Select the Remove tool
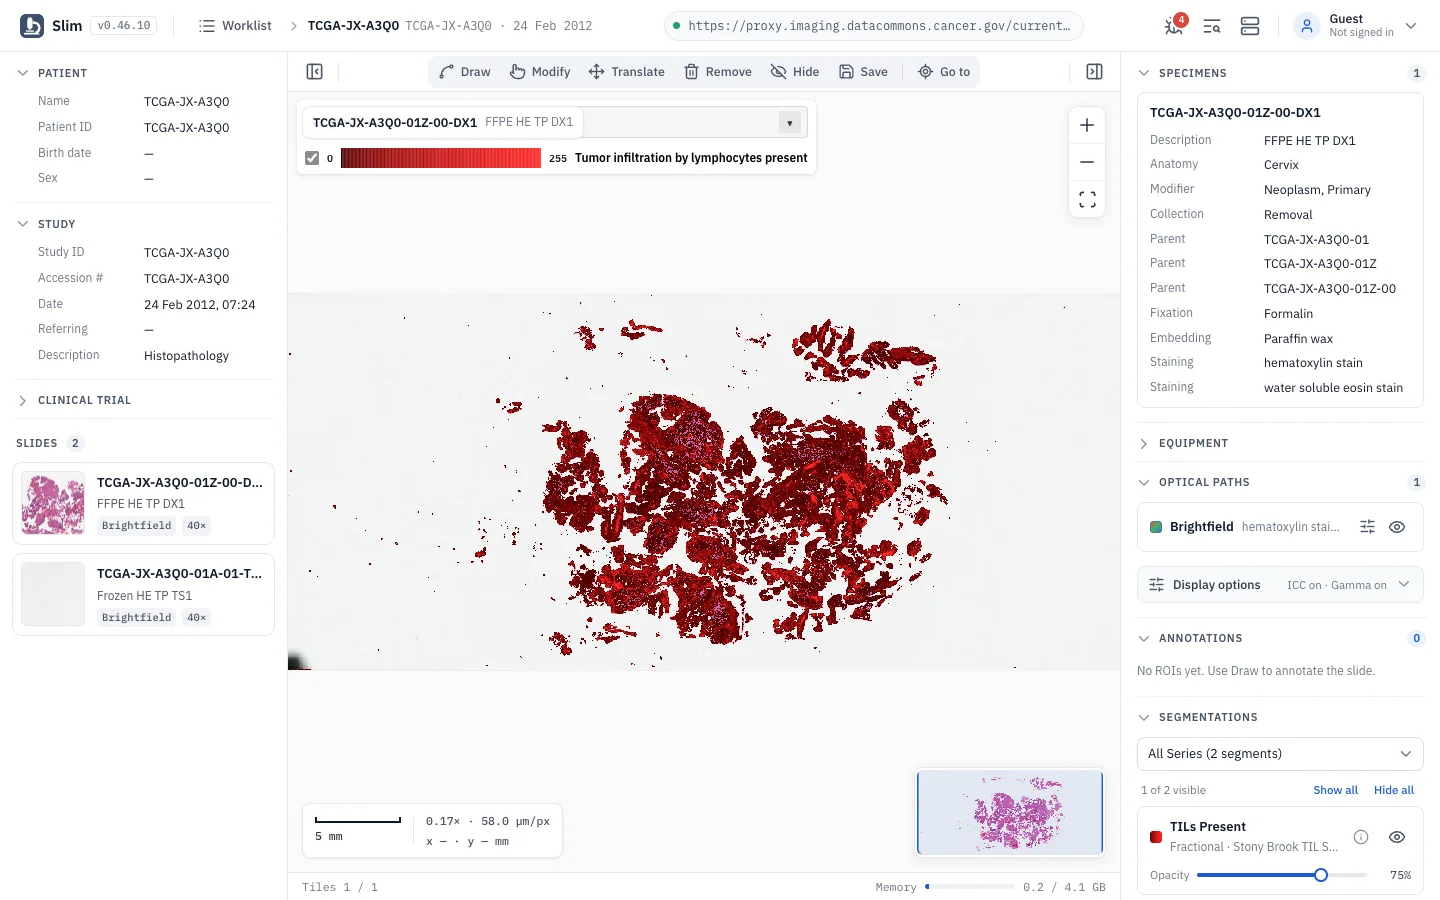1440x900 pixels. tap(718, 72)
